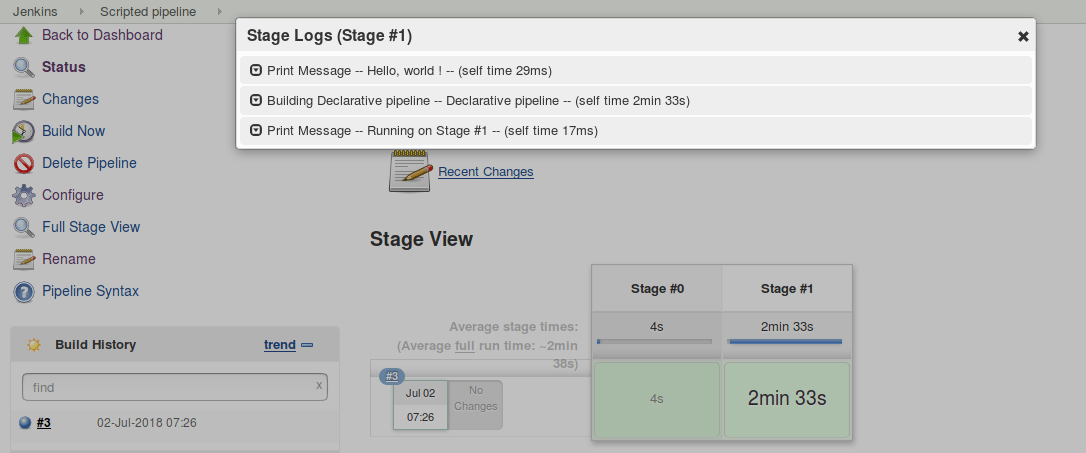This screenshot has height=453, width=1086.
Task: Click the Rename notepad icon
Action: (24, 259)
